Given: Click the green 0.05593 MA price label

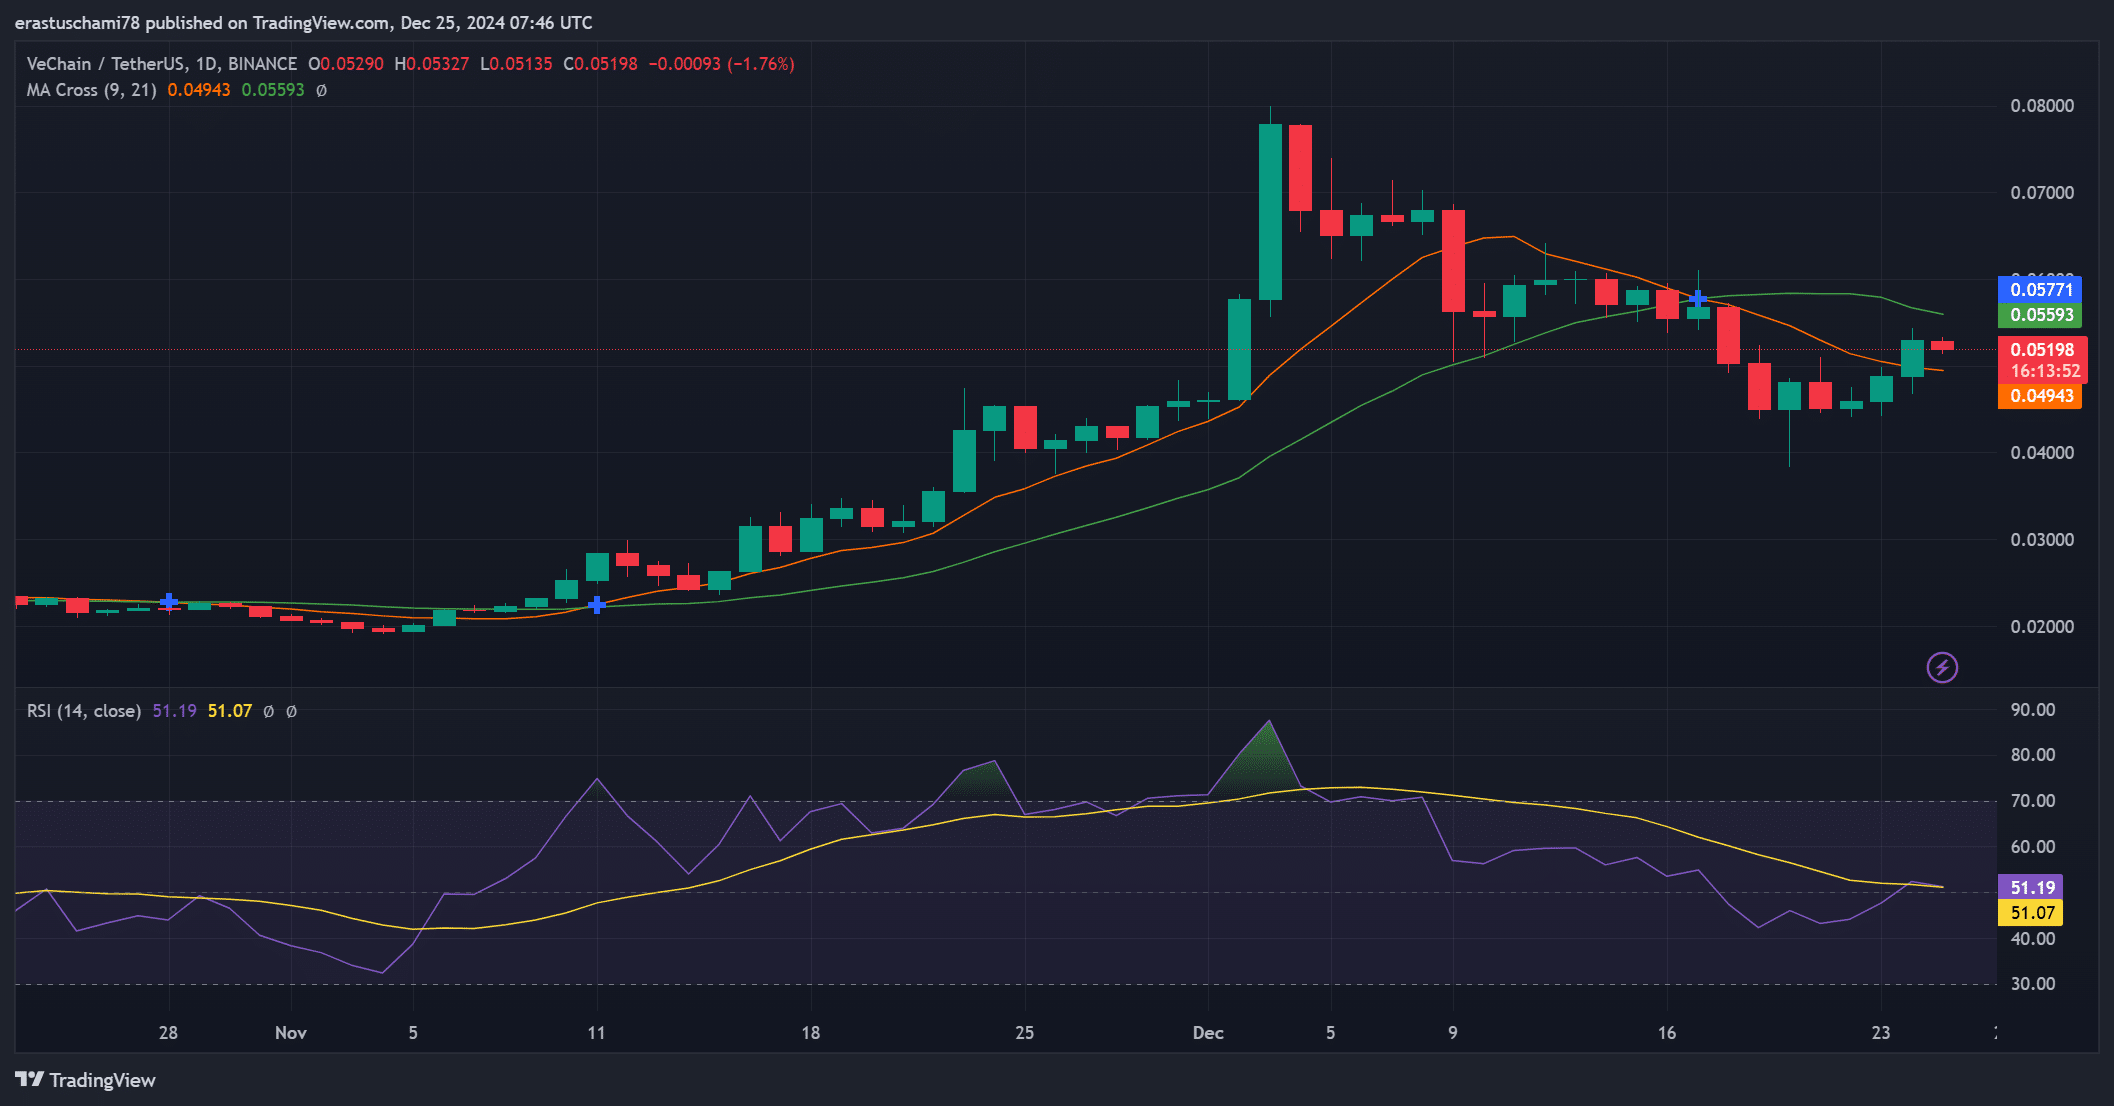Looking at the screenshot, I should [2041, 315].
